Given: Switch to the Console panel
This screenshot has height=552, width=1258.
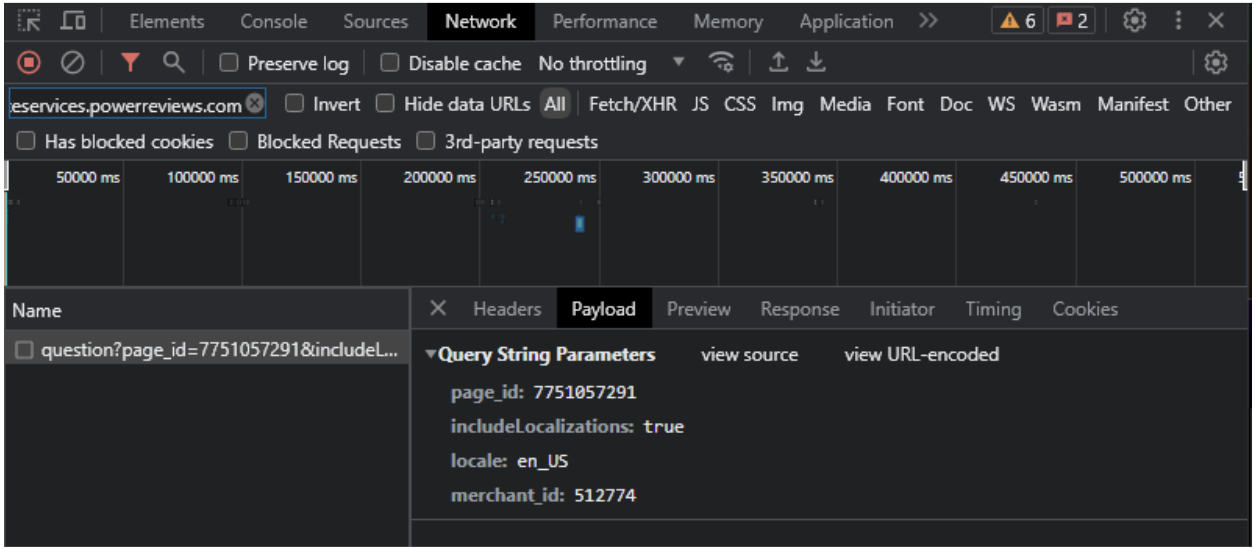Looking at the screenshot, I should [274, 21].
